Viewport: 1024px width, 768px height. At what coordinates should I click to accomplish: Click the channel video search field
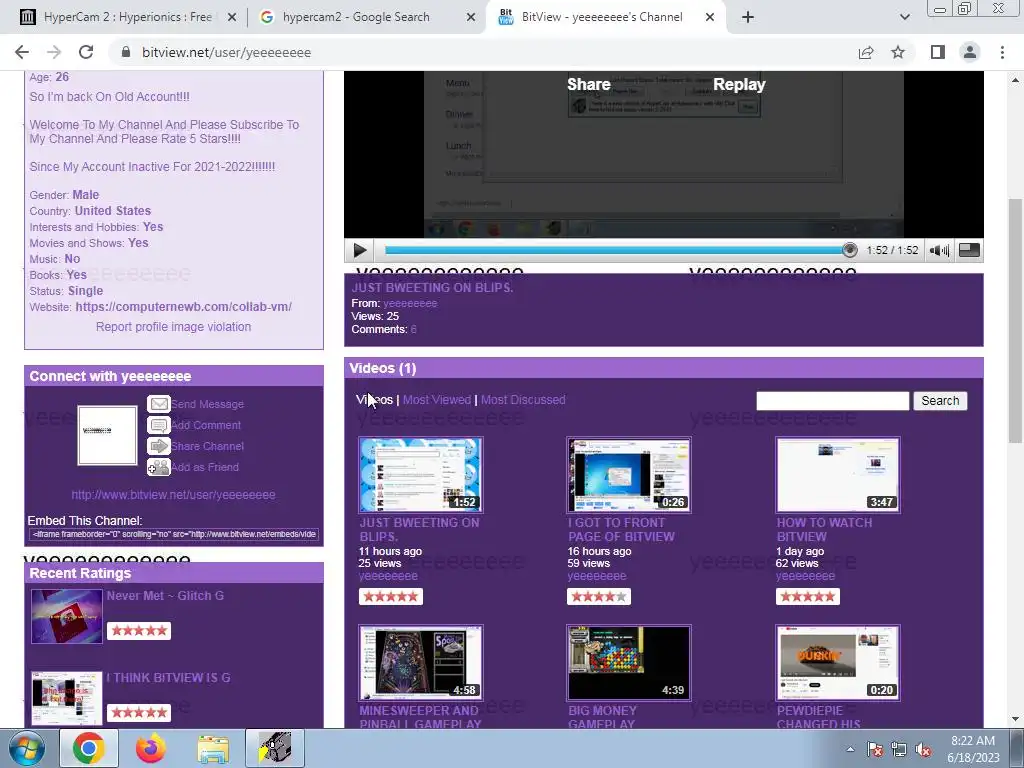(x=832, y=401)
